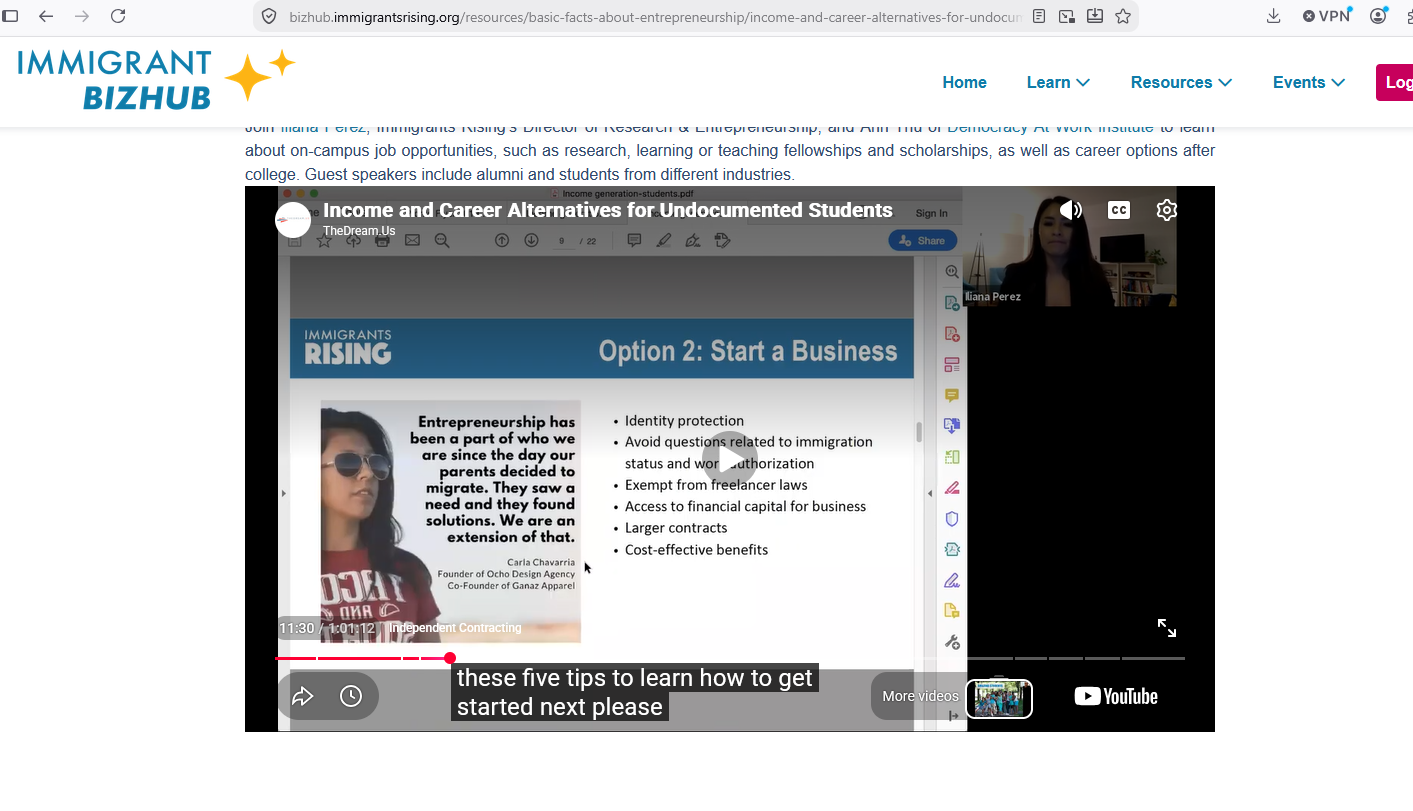Follow the Democracy At Work Institute link
This screenshot has height=811, width=1413.
(1050, 127)
